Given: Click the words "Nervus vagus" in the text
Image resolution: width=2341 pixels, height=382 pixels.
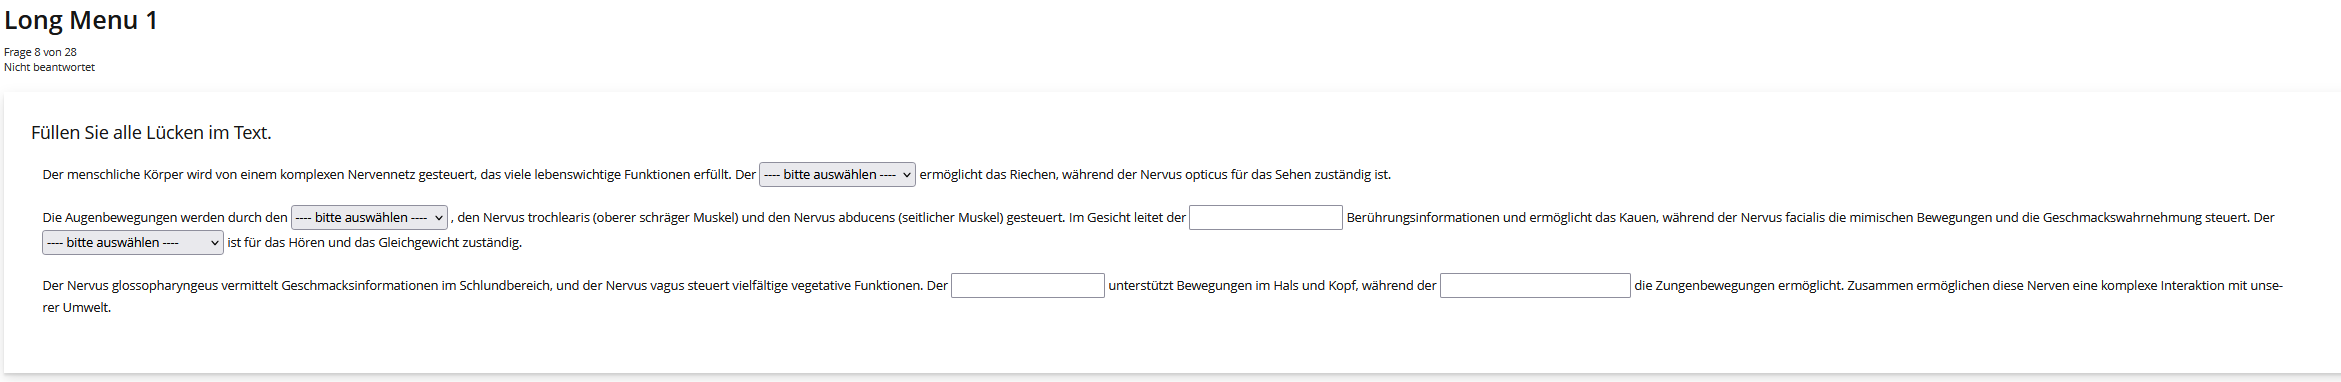Looking at the screenshot, I should click(645, 286).
